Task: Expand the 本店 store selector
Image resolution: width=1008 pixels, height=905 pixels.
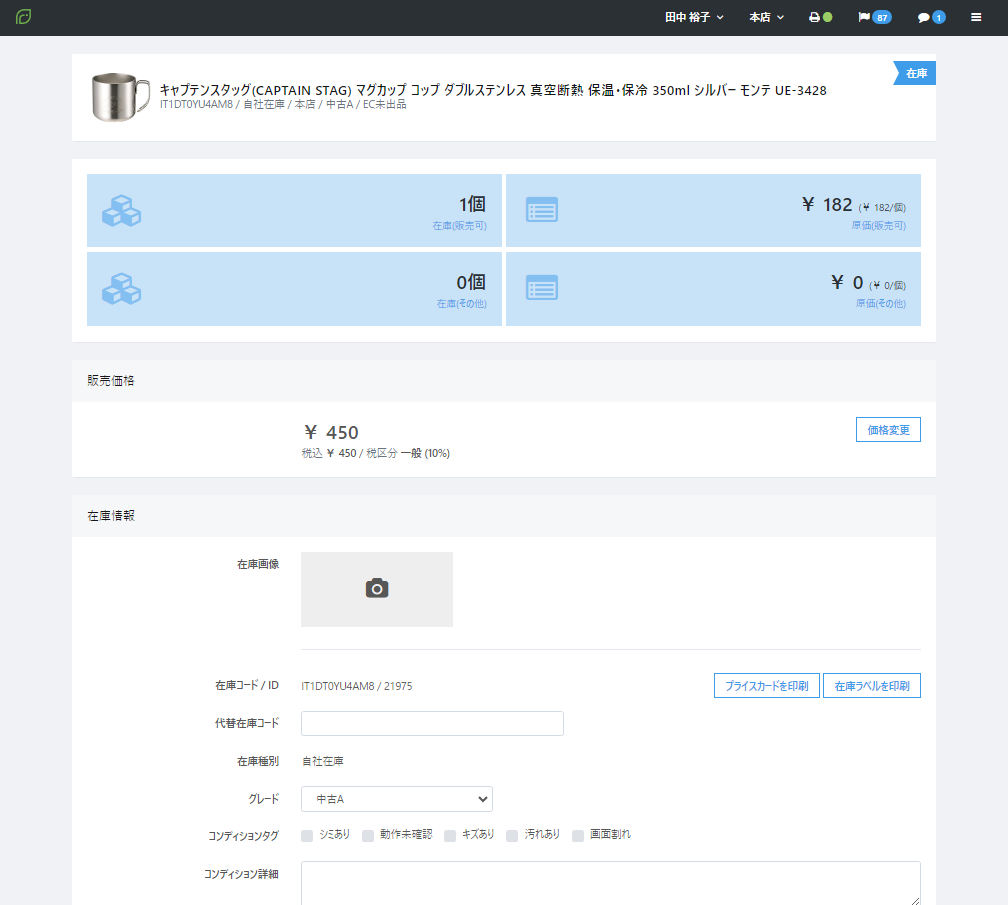Action: point(766,17)
